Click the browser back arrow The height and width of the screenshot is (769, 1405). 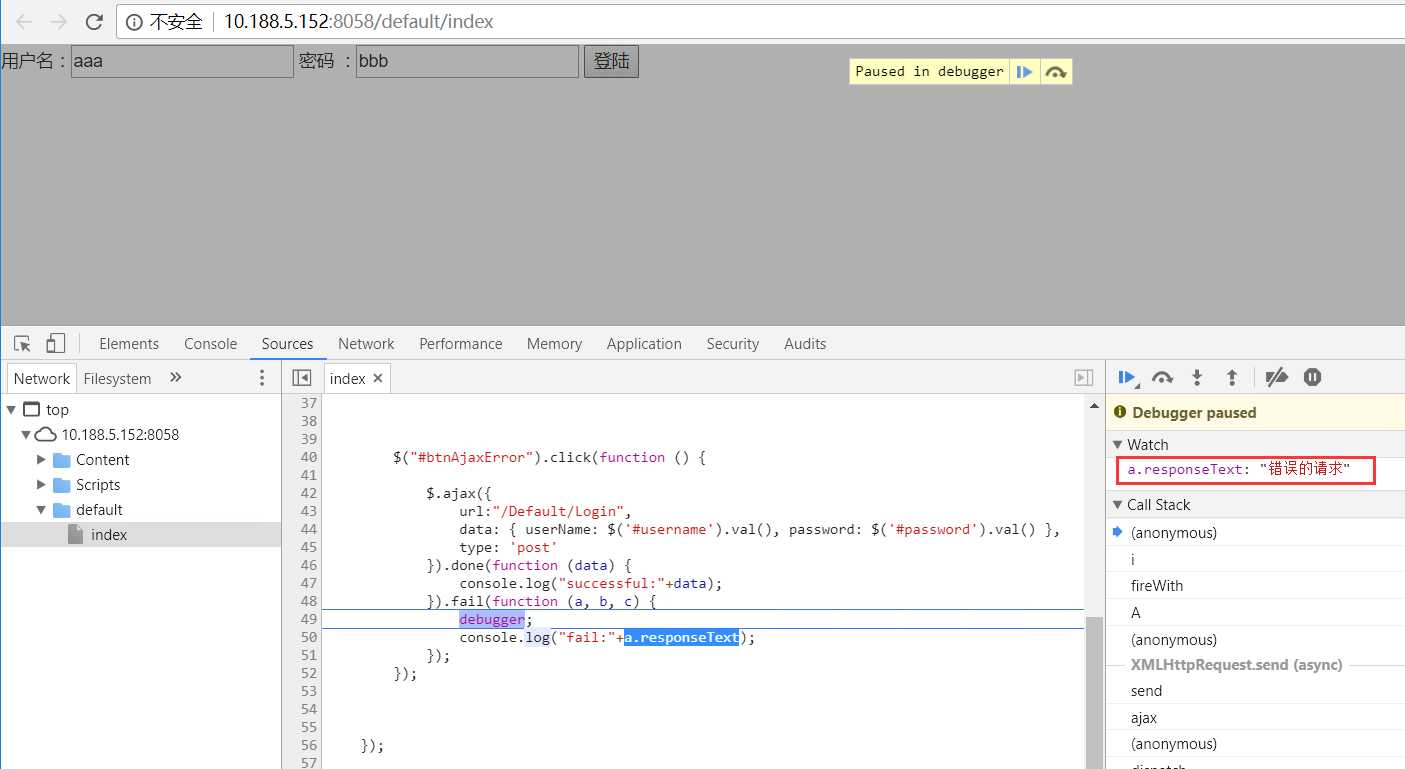[x=24, y=21]
